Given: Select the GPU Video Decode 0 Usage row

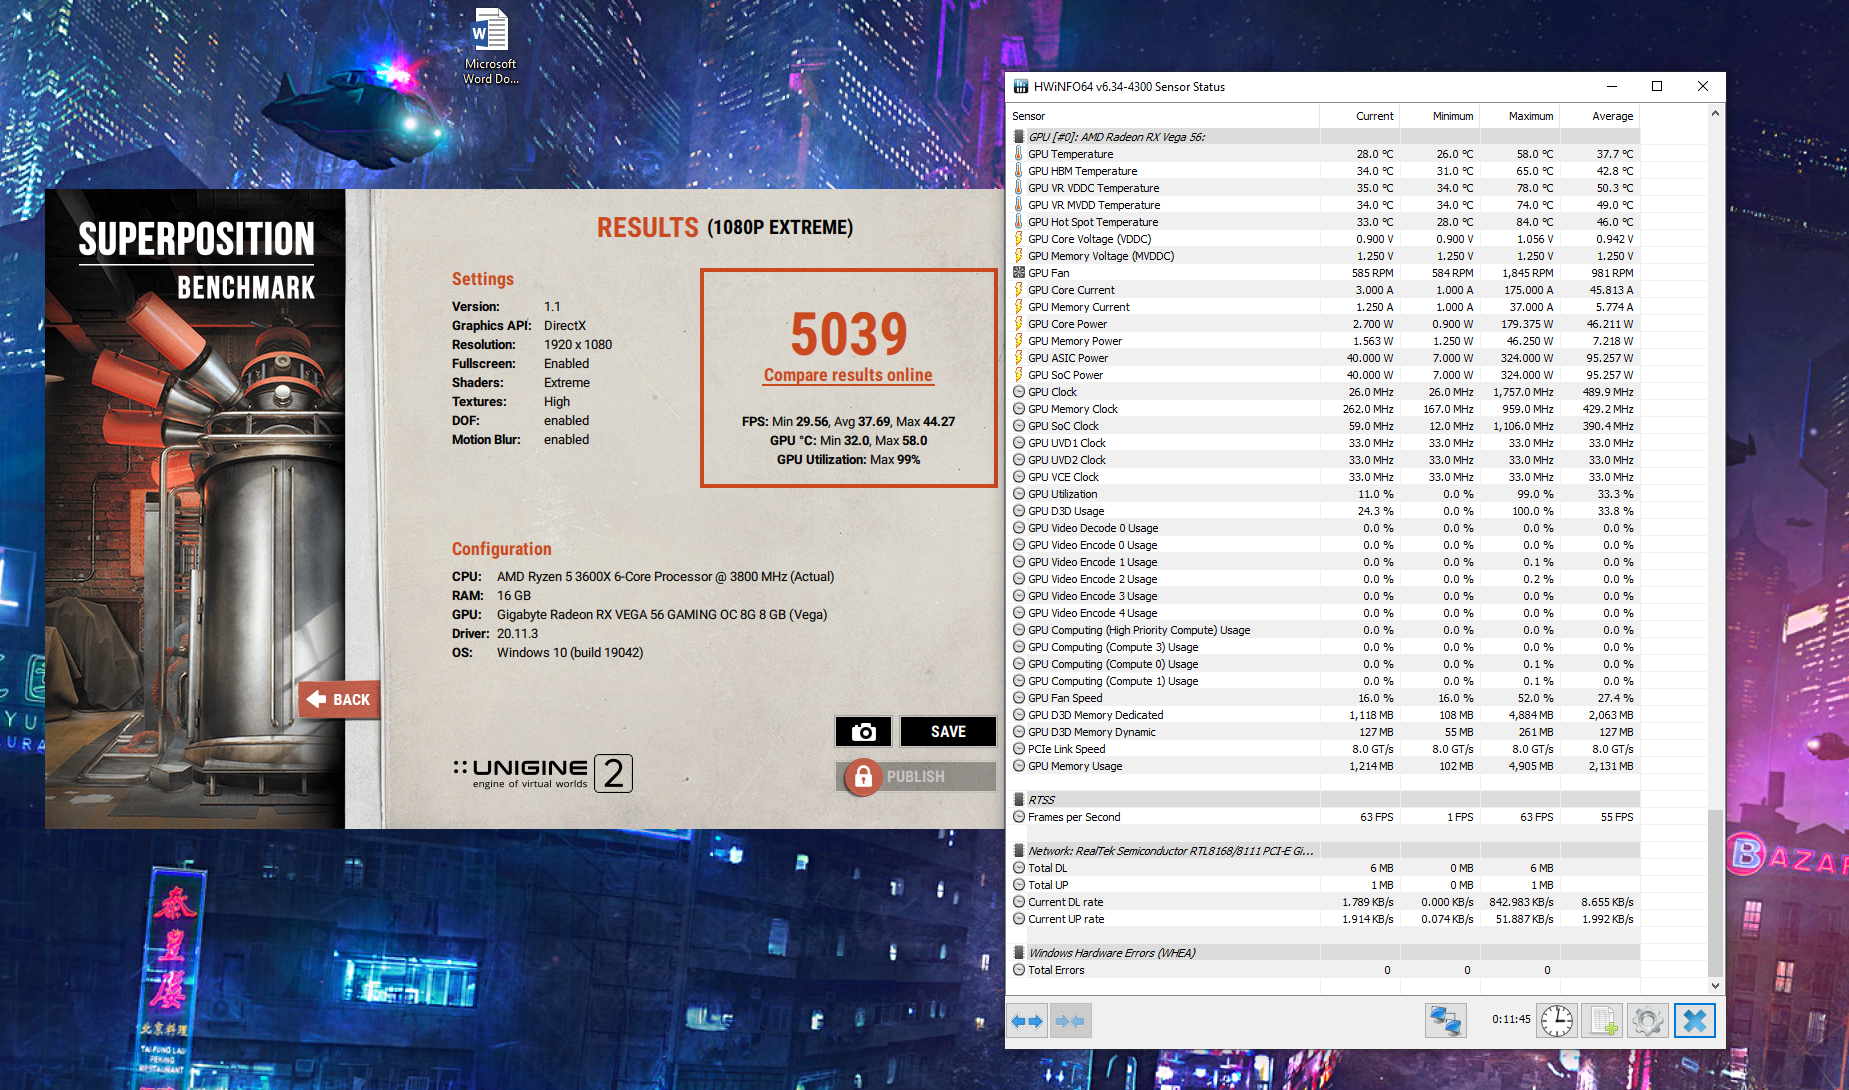Looking at the screenshot, I should pyautogui.click(x=1324, y=528).
